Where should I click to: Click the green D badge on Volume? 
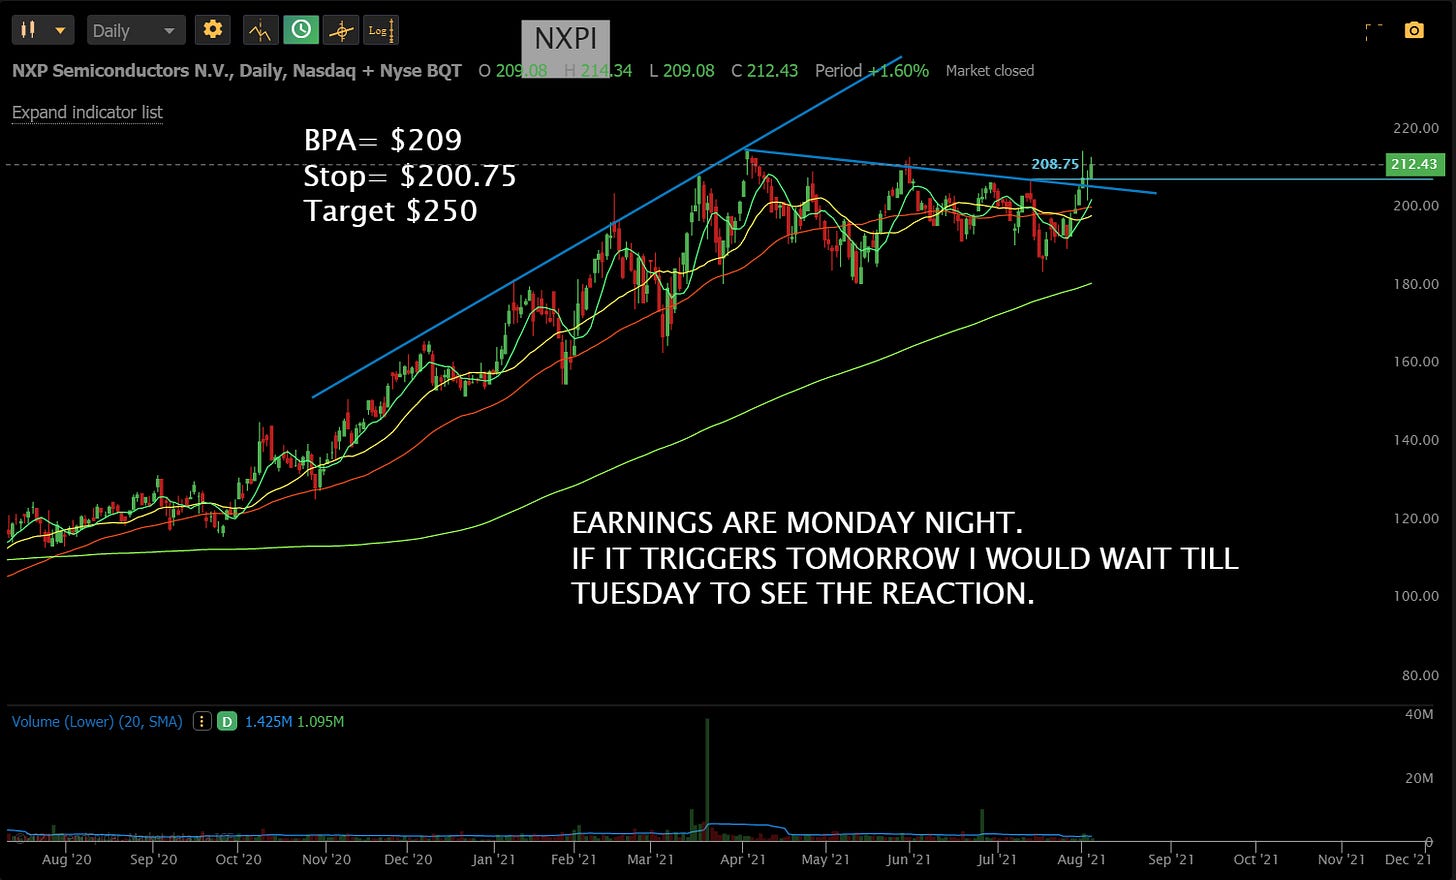[x=227, y=721]
